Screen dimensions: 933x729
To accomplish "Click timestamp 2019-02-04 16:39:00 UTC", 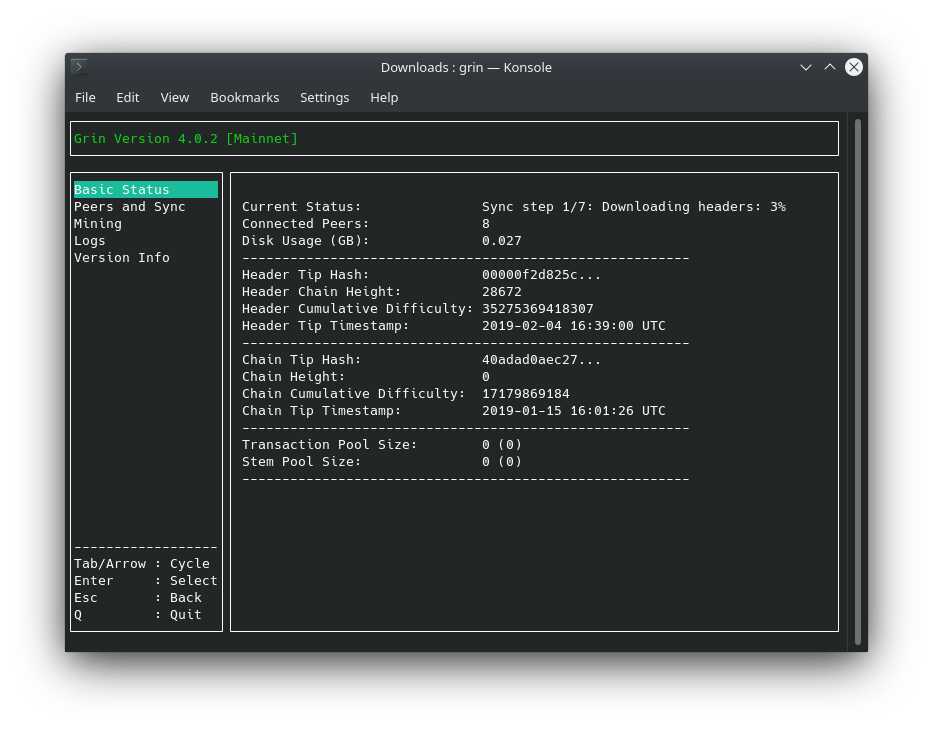I will [x=574, y=326].
